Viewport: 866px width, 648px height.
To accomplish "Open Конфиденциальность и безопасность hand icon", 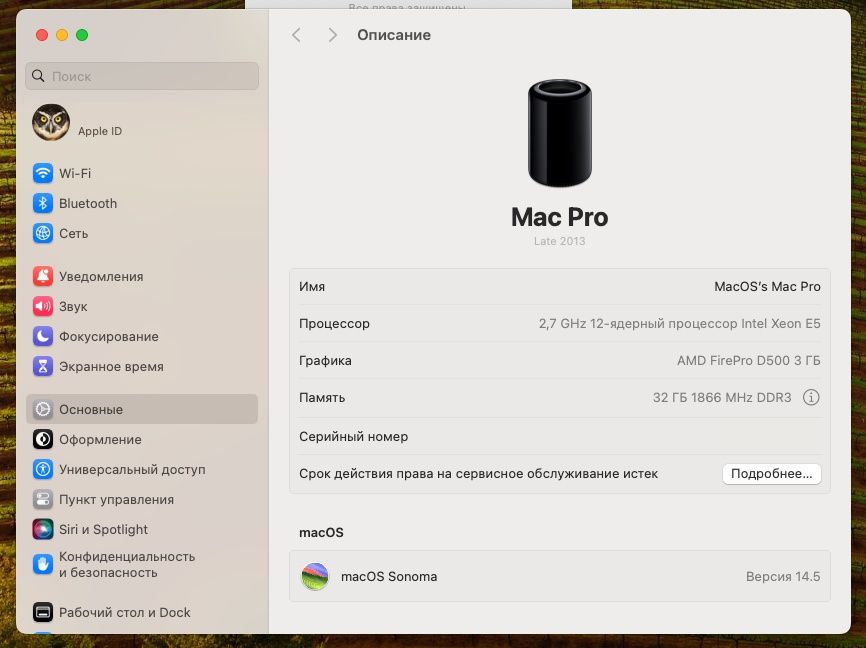I will click(x=43, y=565).
